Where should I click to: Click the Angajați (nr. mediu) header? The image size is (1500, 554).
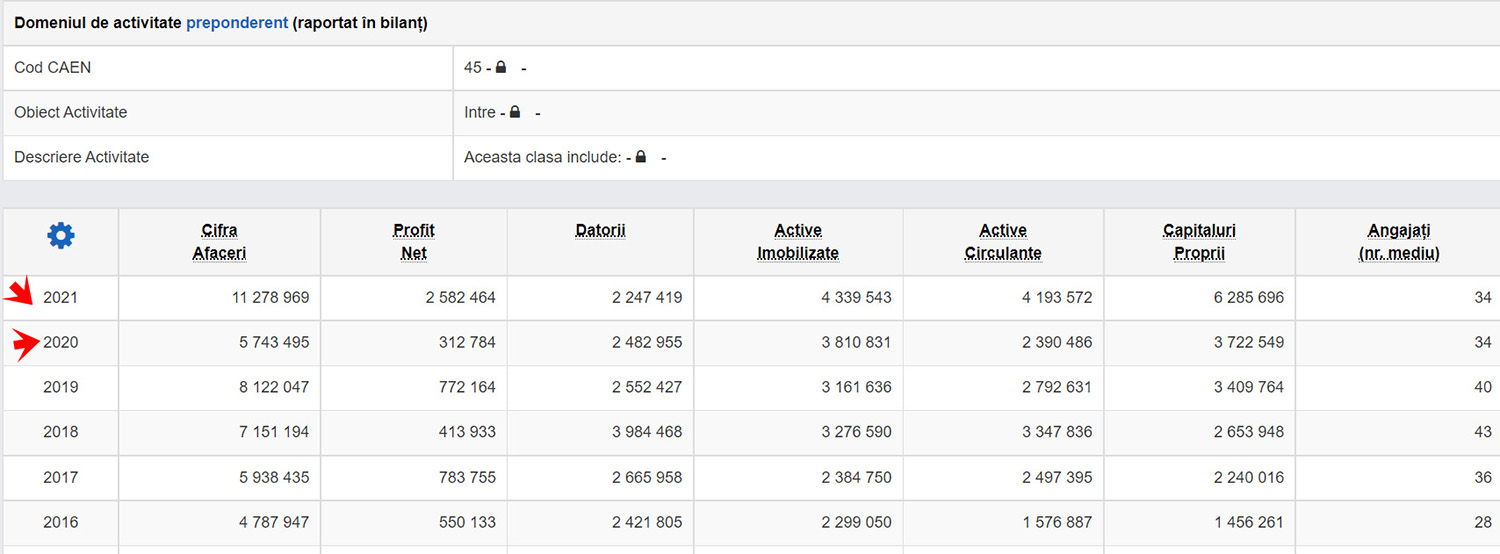pos(1399,242)
